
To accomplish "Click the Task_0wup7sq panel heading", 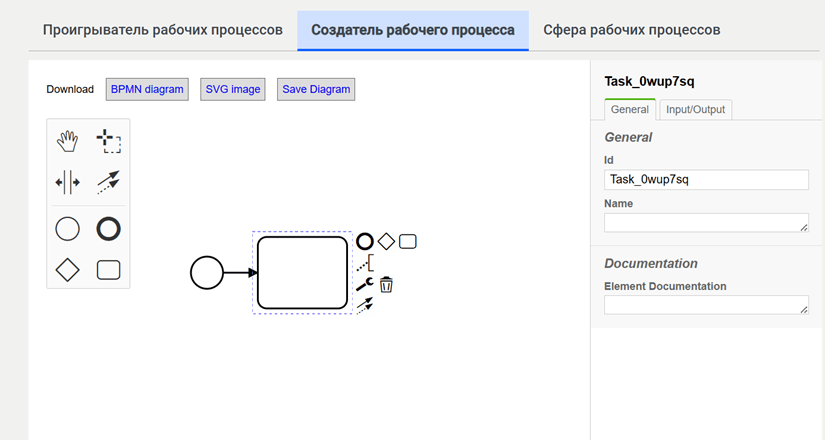I will point(649,82).
